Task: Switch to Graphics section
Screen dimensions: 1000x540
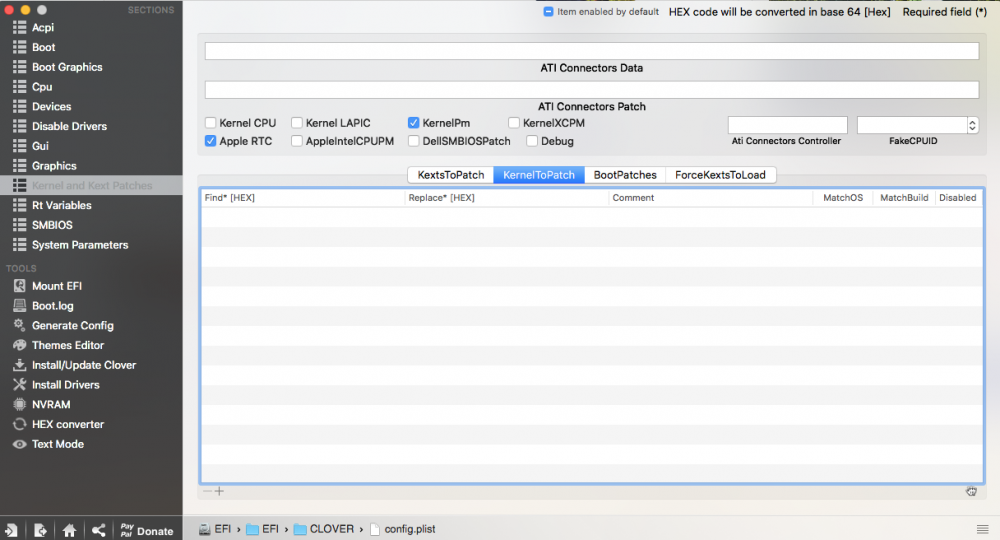Action: click(54, 166)
